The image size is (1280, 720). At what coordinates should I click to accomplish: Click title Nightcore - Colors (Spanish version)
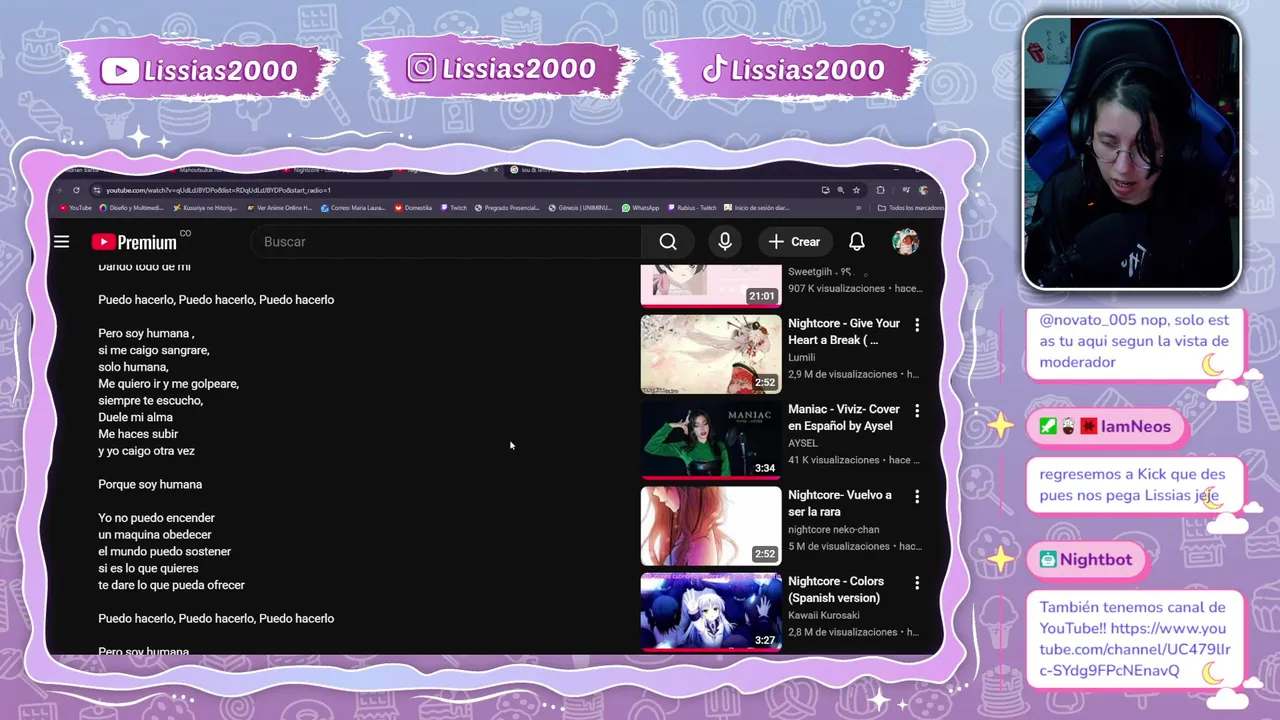[x=836, y=590]
